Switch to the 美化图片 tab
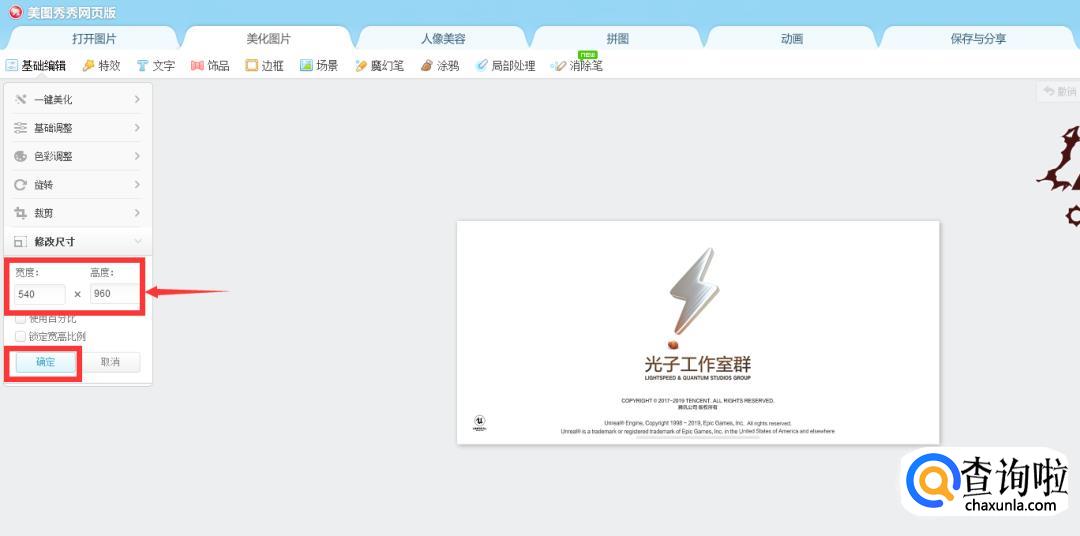Screen dimensions: 1080x536 pos(269,39)
